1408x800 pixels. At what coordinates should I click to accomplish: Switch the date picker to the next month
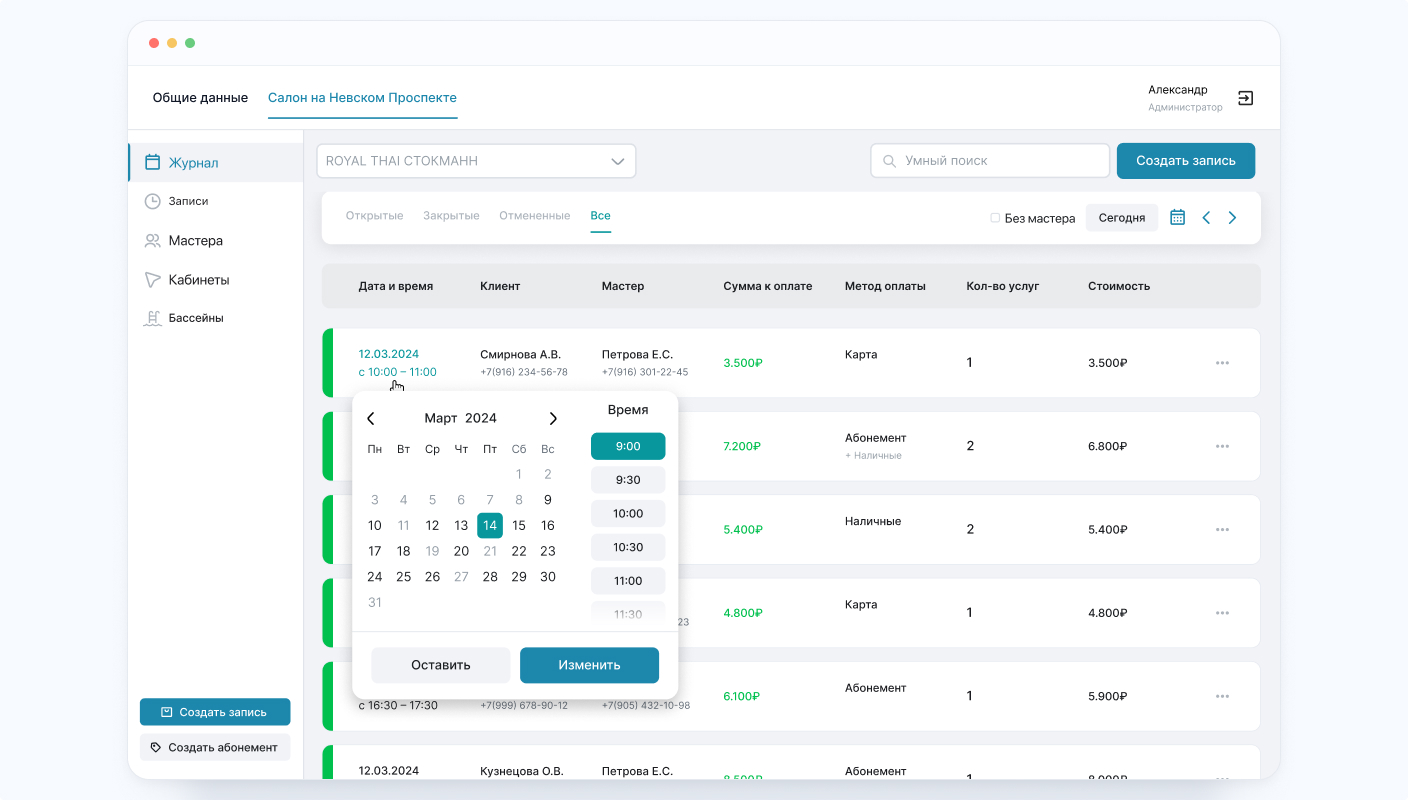[x=553, y=418]
